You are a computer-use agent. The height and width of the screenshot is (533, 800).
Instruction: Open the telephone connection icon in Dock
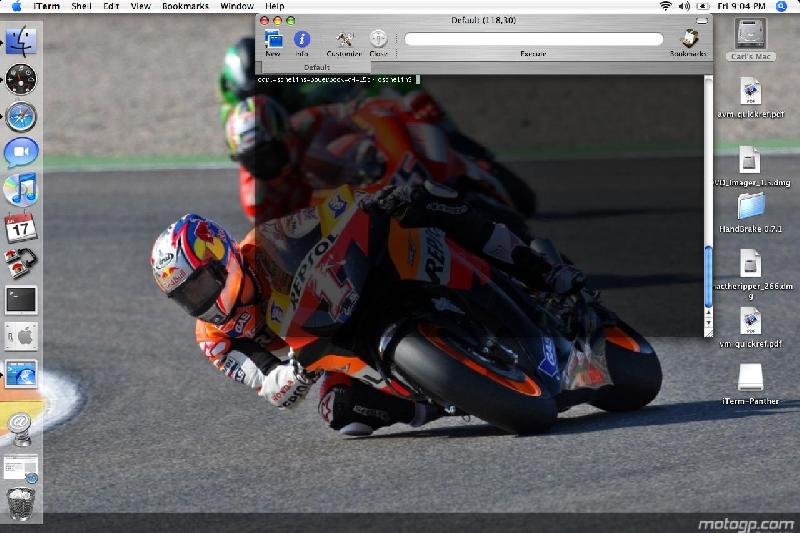(21, 263)
